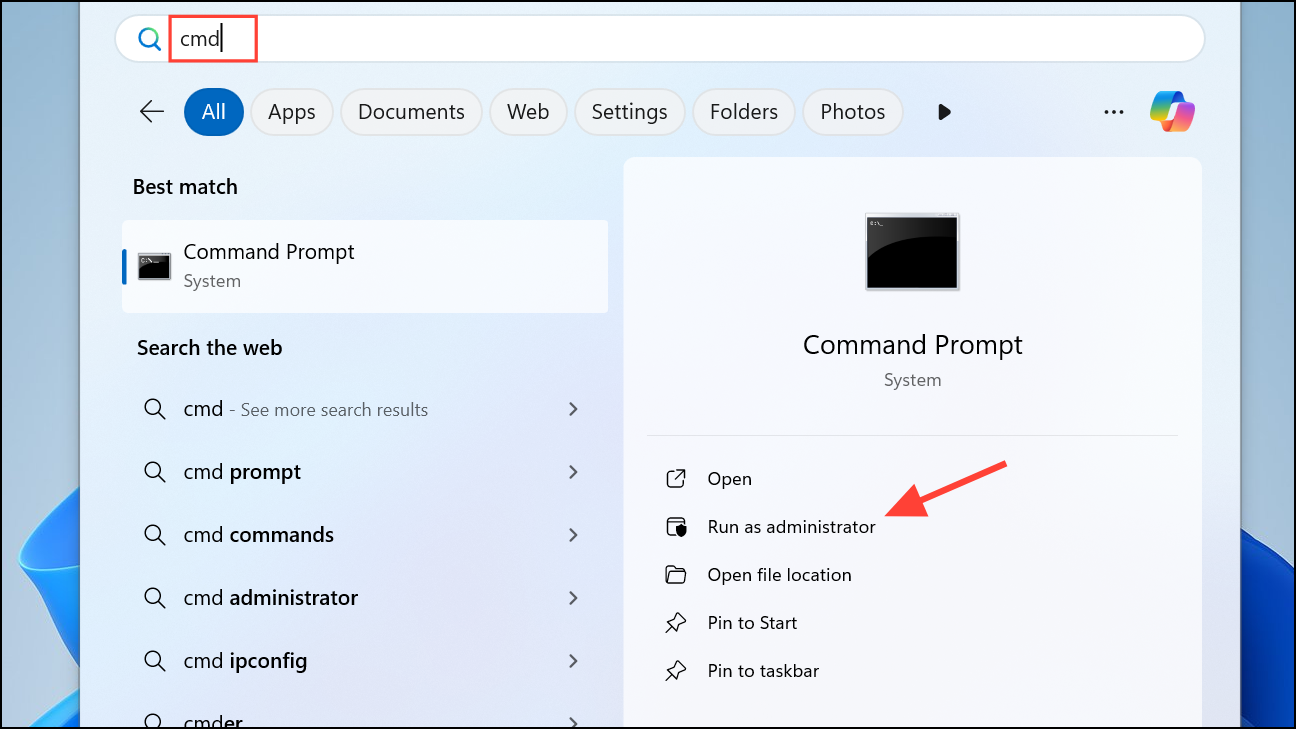Click Run as administrator

pyautogui.click(x=791, y=527)
